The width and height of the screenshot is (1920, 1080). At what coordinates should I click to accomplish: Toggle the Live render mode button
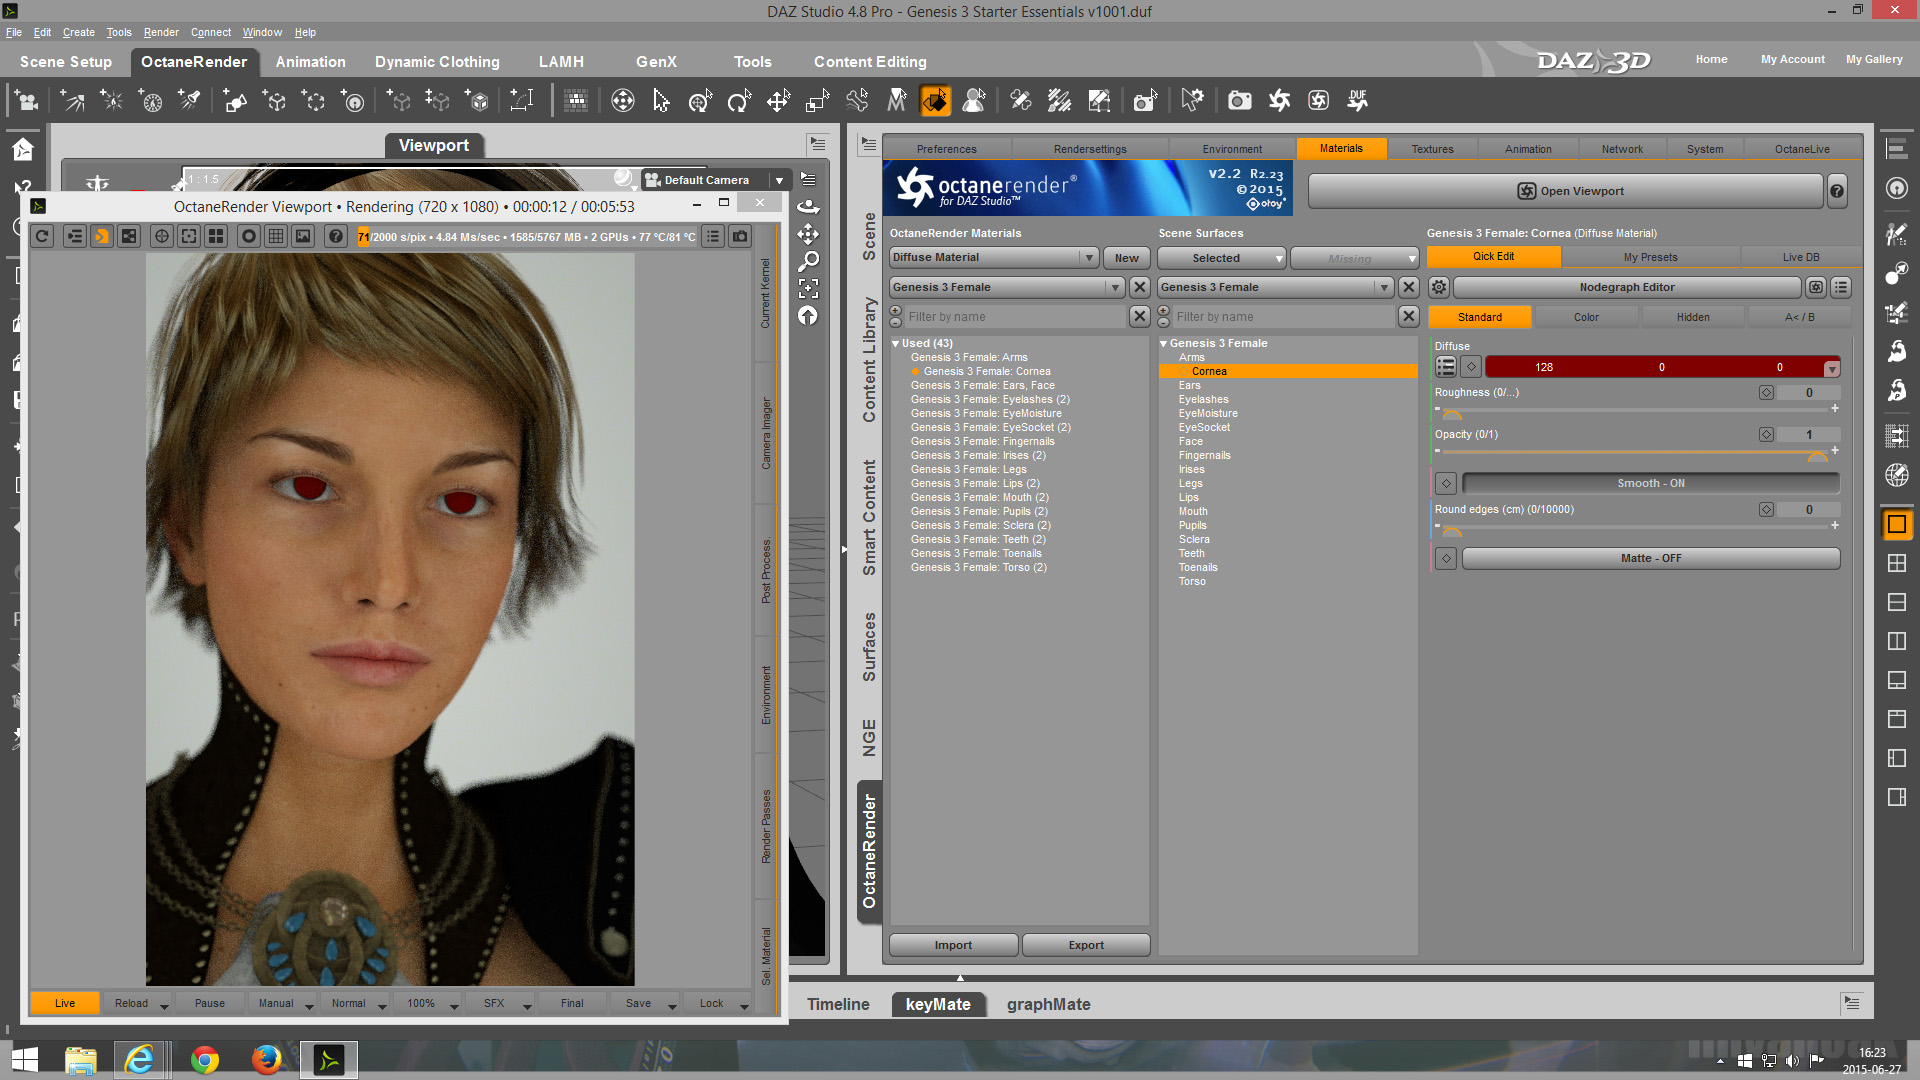65,1003
